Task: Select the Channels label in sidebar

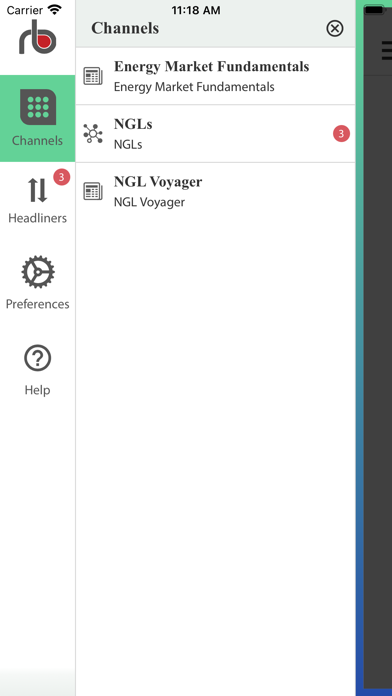Action: 37,141
